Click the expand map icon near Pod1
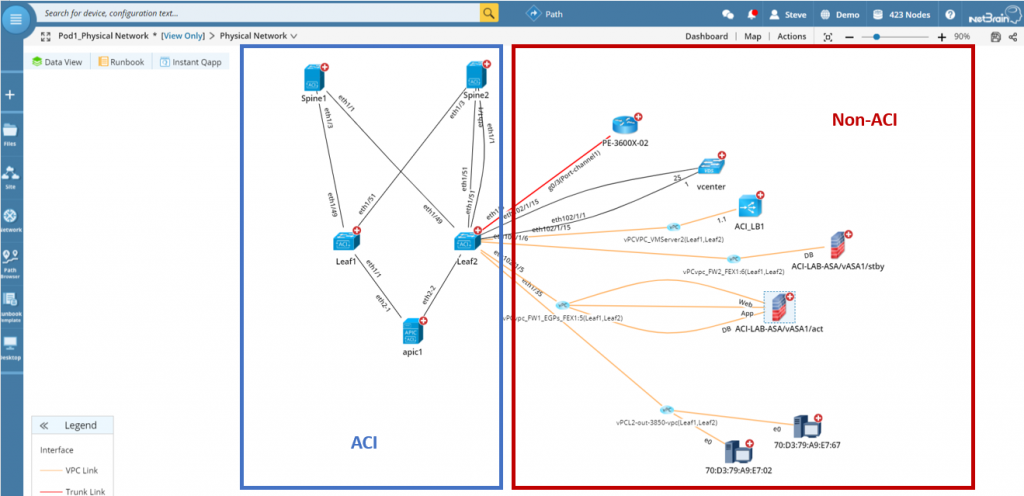The image size is (1024, 496). (46, 36)
